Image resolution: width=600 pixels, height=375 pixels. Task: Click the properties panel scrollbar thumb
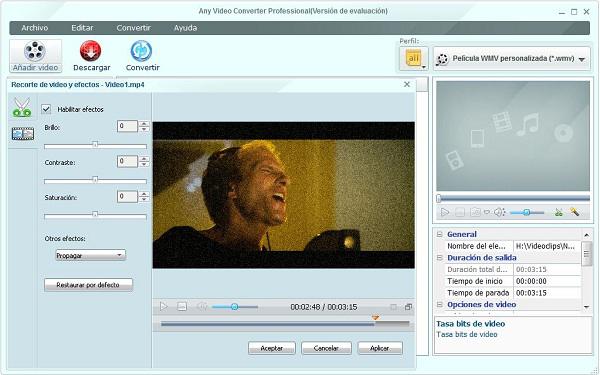[x=586, y=253]
